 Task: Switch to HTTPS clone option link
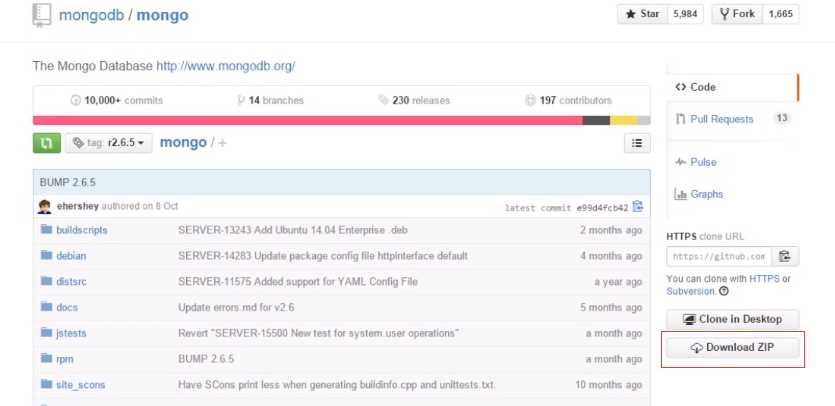pos(764,279)
